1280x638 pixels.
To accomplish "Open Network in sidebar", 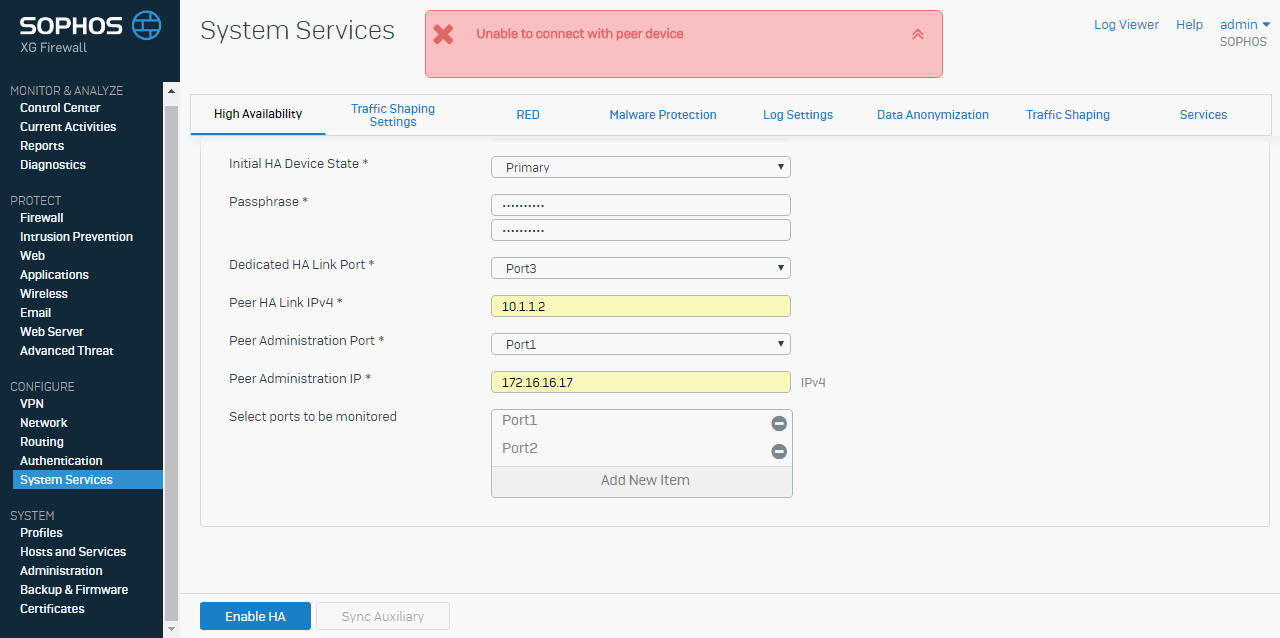I will (44, 423).
